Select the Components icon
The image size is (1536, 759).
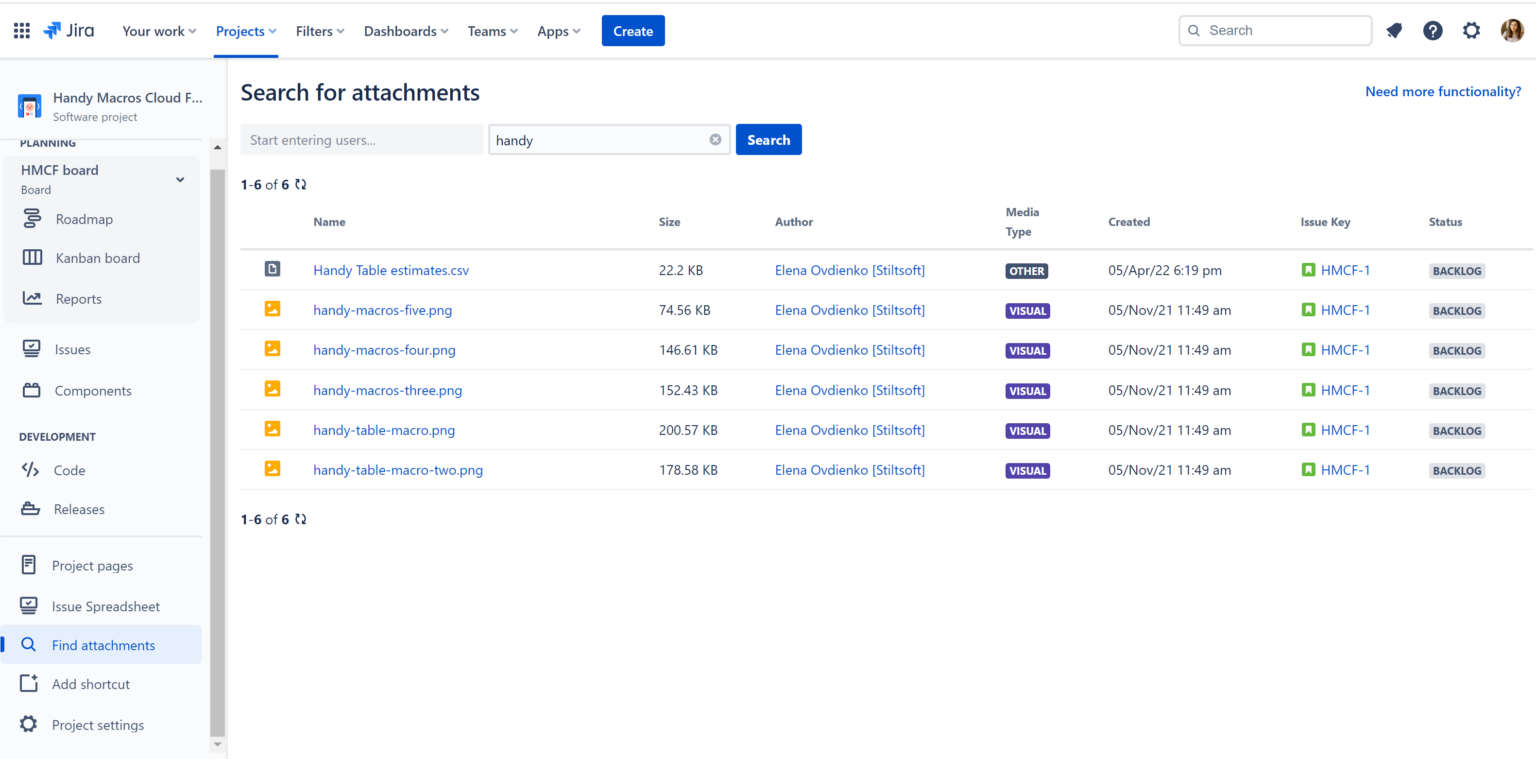30,390
